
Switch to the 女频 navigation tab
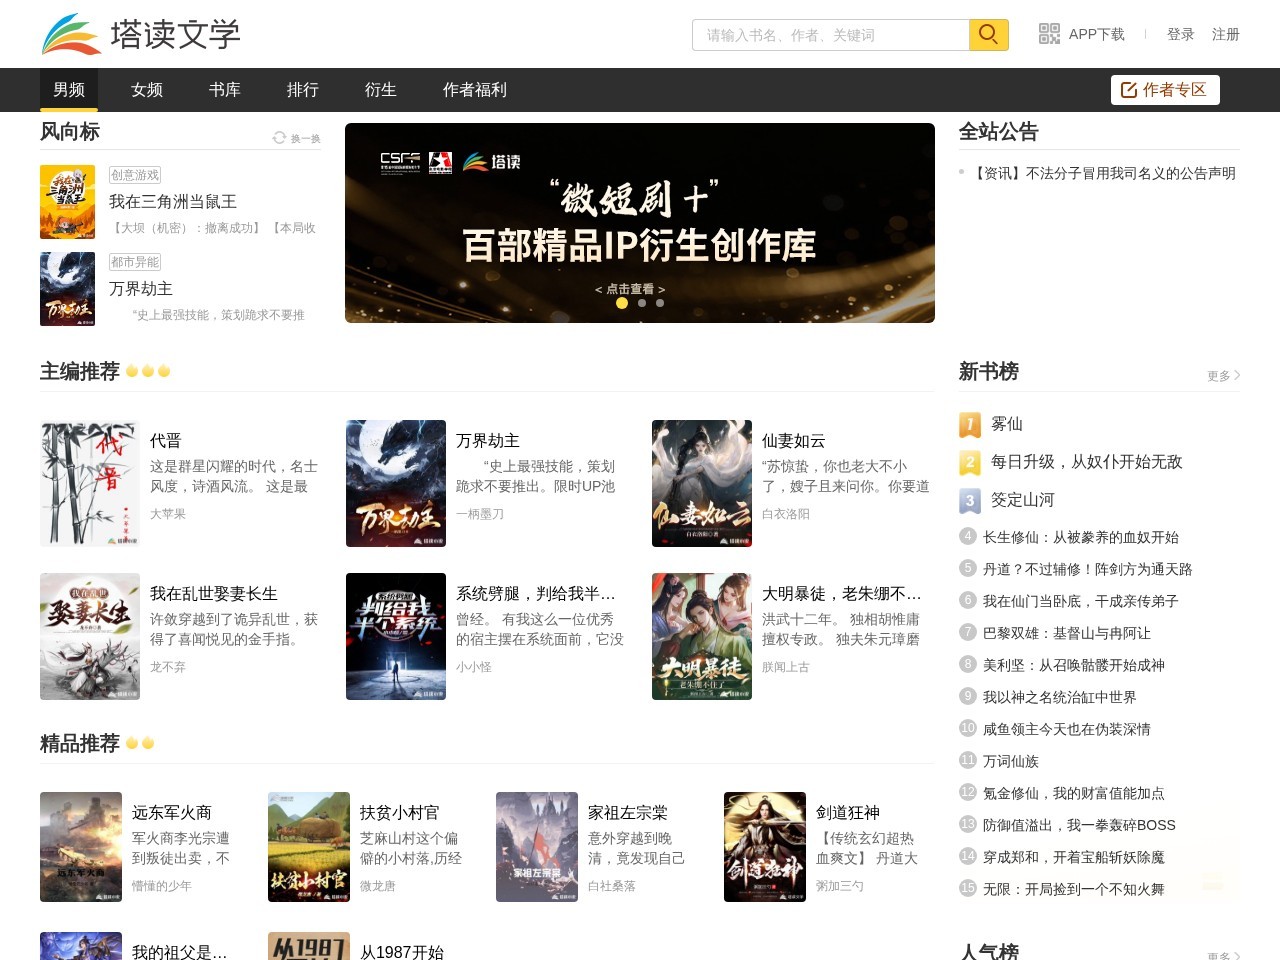click(147, 90)
